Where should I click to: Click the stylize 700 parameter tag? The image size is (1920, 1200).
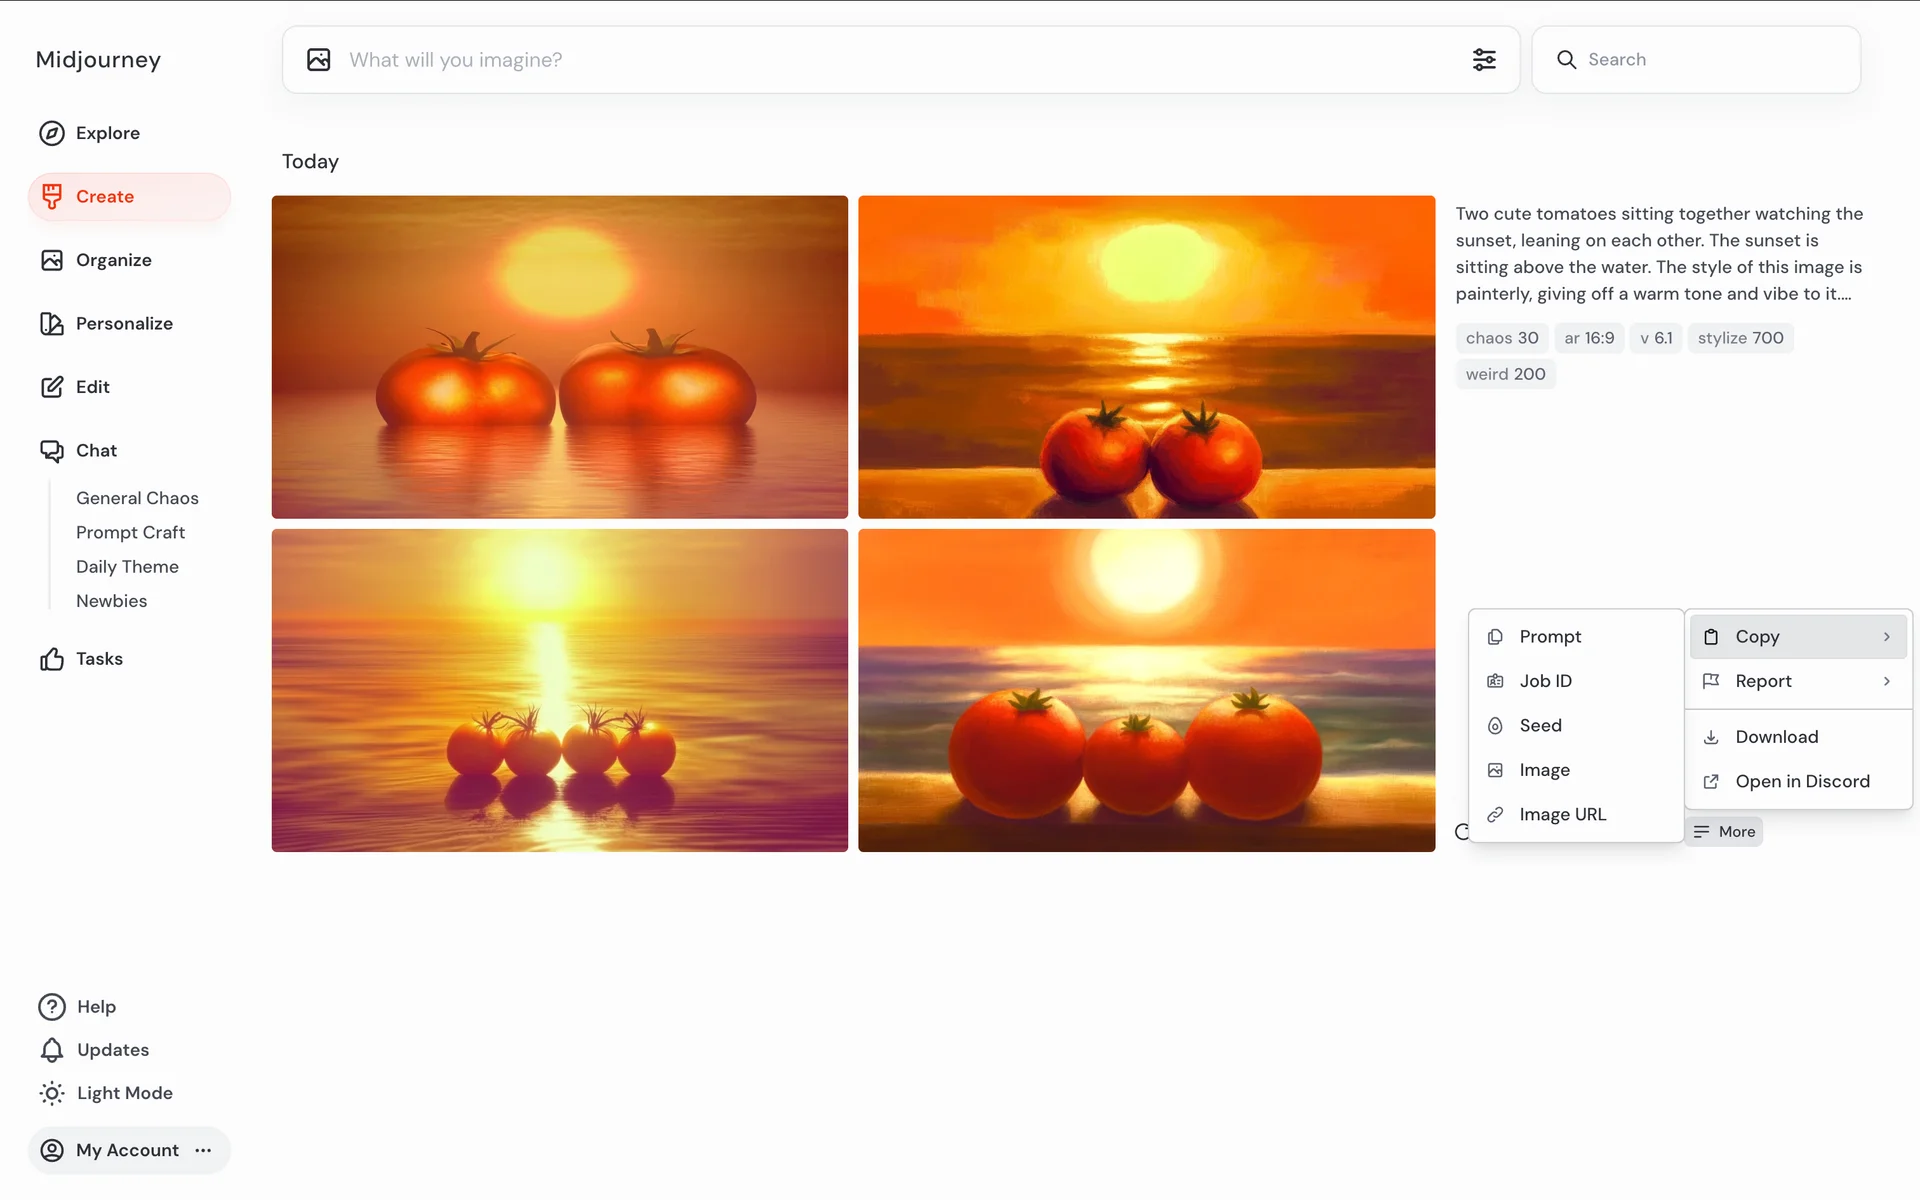[1740, 338]
